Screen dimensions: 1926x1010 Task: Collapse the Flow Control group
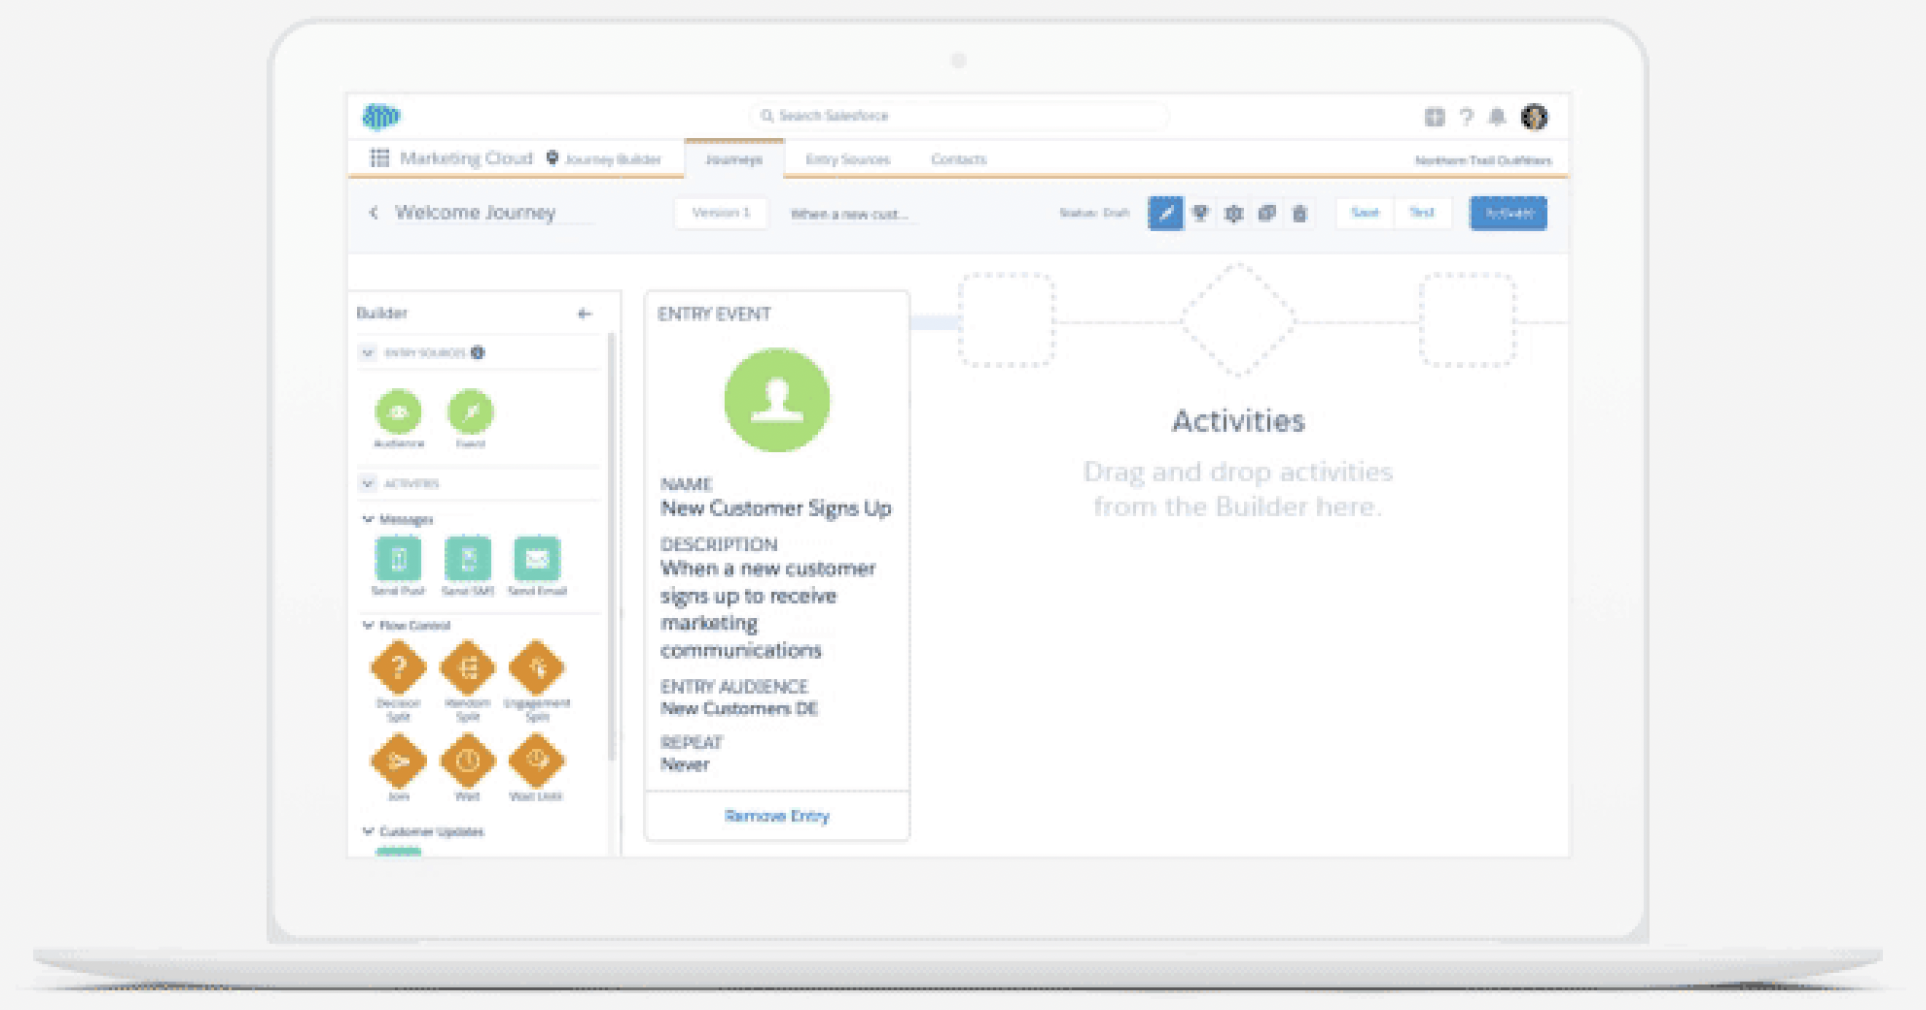(368, 625)
